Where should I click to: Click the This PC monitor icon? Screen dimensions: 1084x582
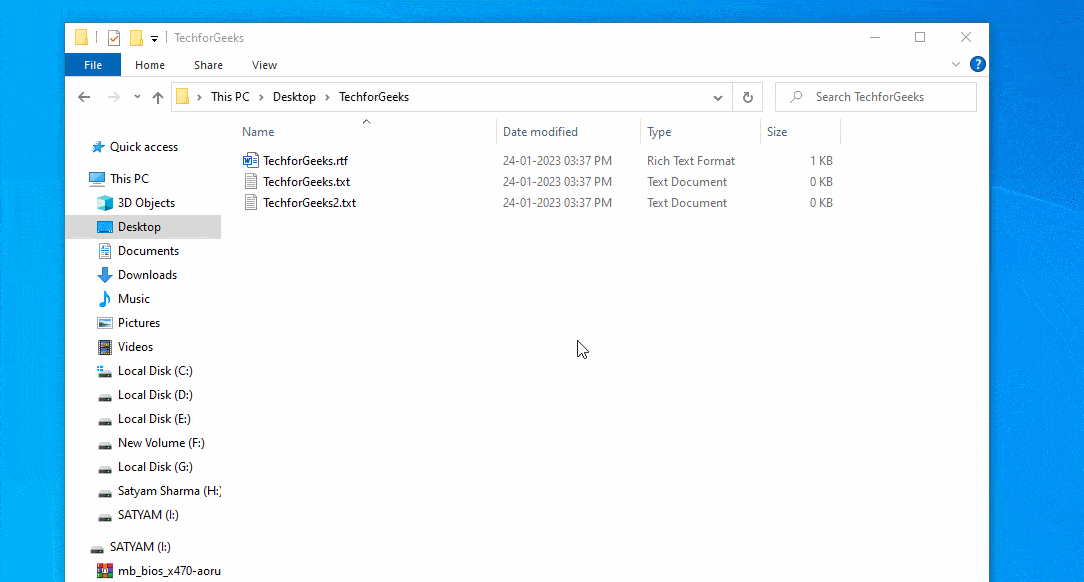pyautogui.click(x=97, y=179)
